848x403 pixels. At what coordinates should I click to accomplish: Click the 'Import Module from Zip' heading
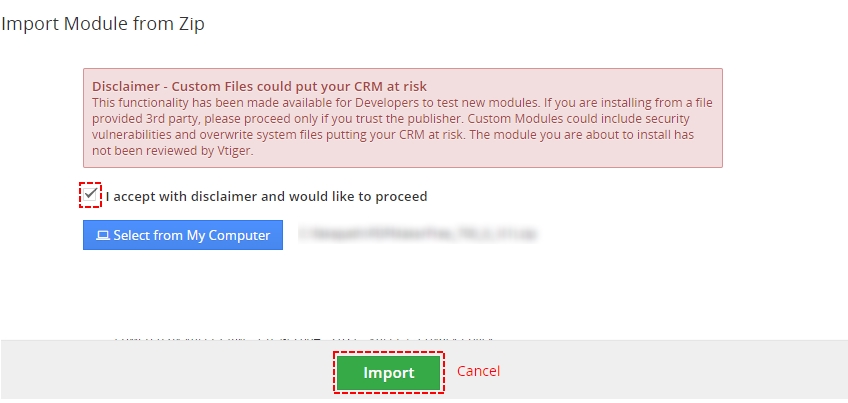point(103,23)
